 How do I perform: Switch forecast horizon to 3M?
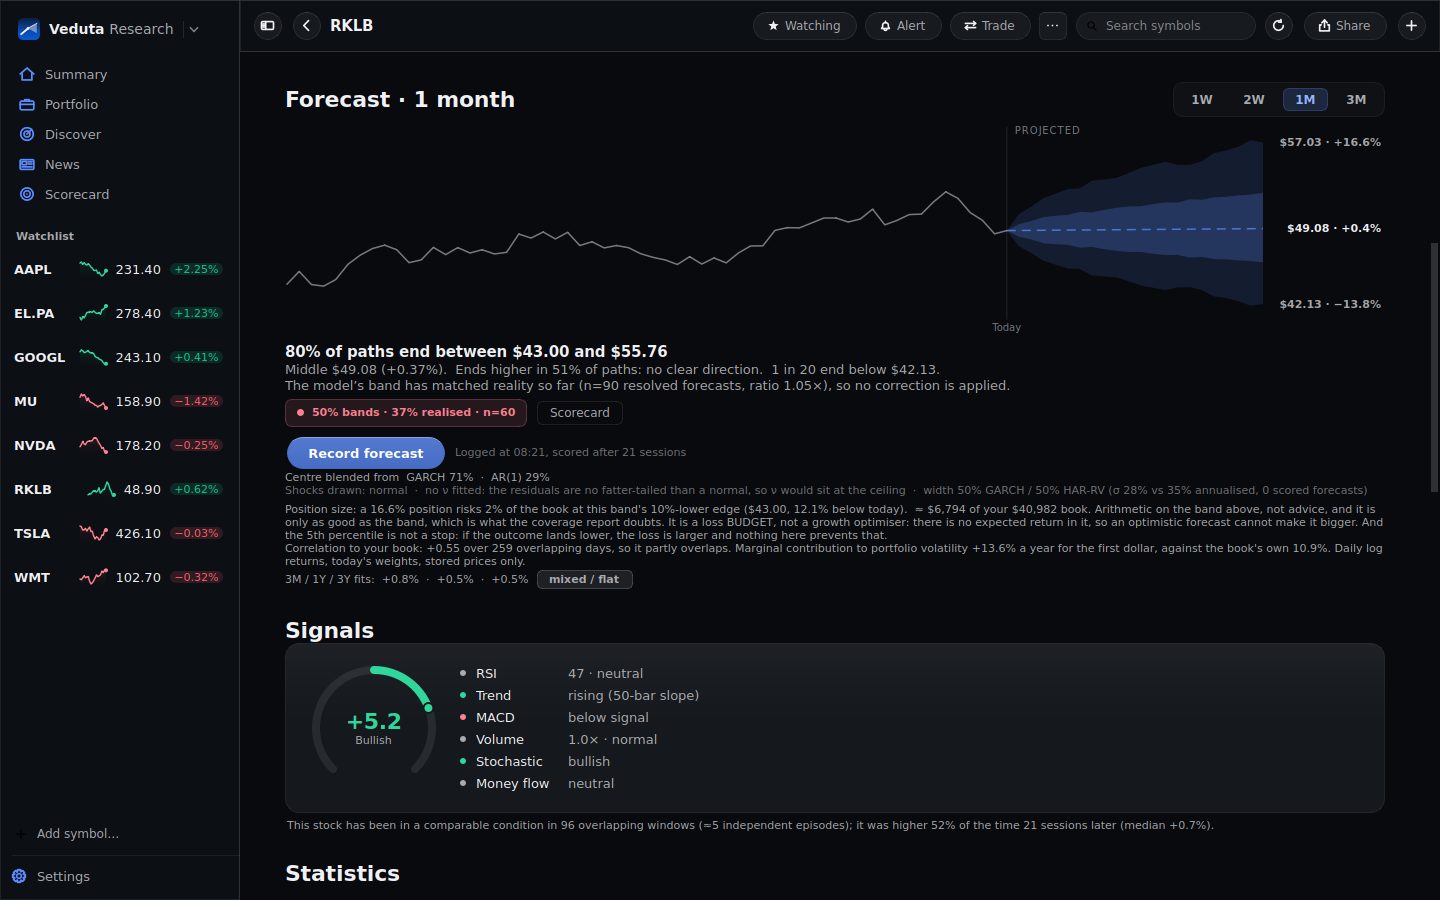click(x=1356, y=99)
